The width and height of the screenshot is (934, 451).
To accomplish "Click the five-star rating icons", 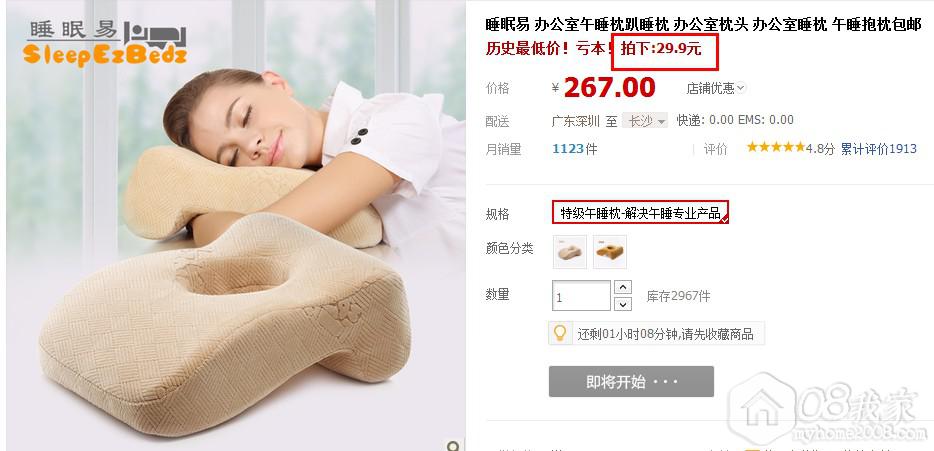I will tap(776, 147).
